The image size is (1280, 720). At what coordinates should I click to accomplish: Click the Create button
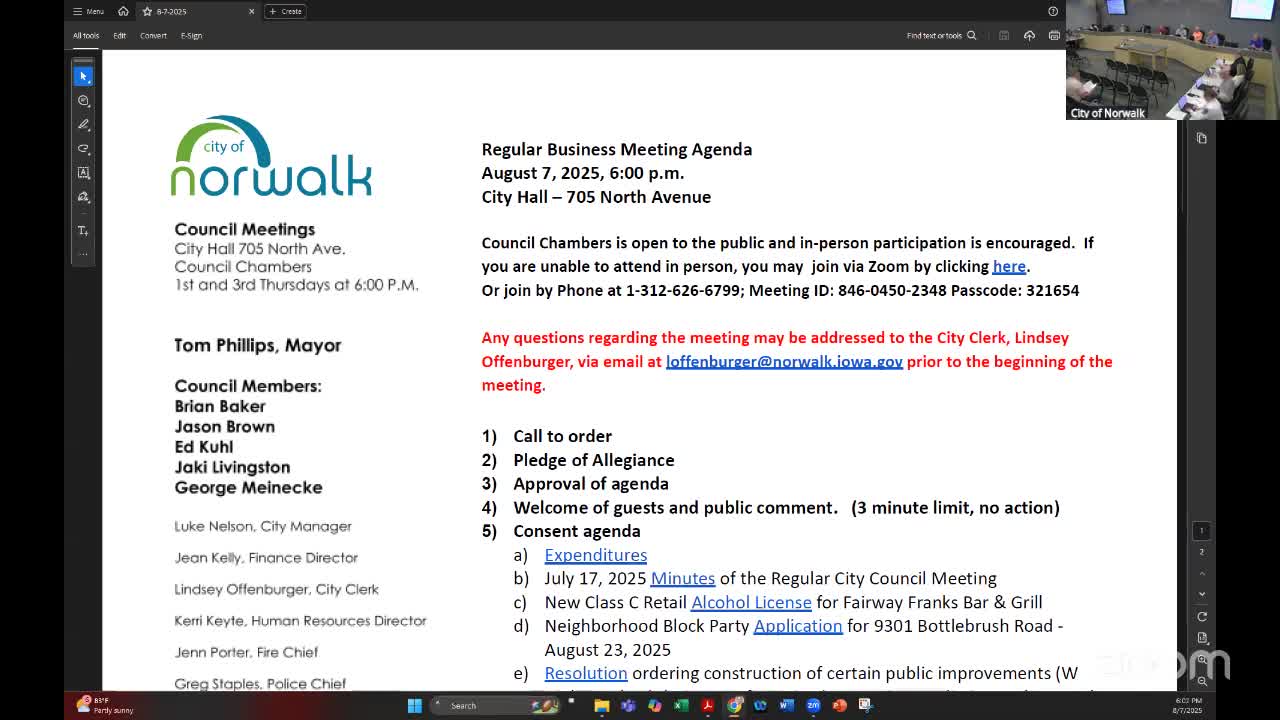pos(285,11)
